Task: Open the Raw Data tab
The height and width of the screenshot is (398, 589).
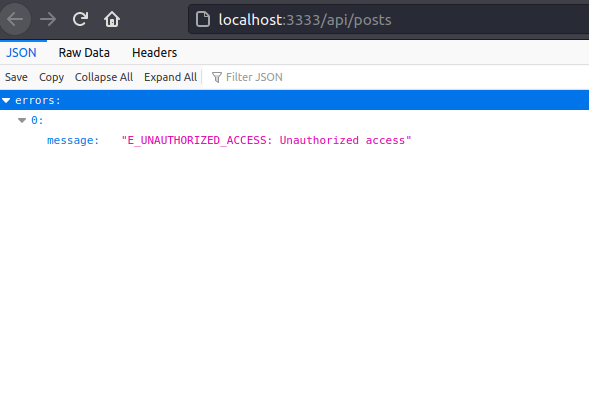Action: click(84, 53)
